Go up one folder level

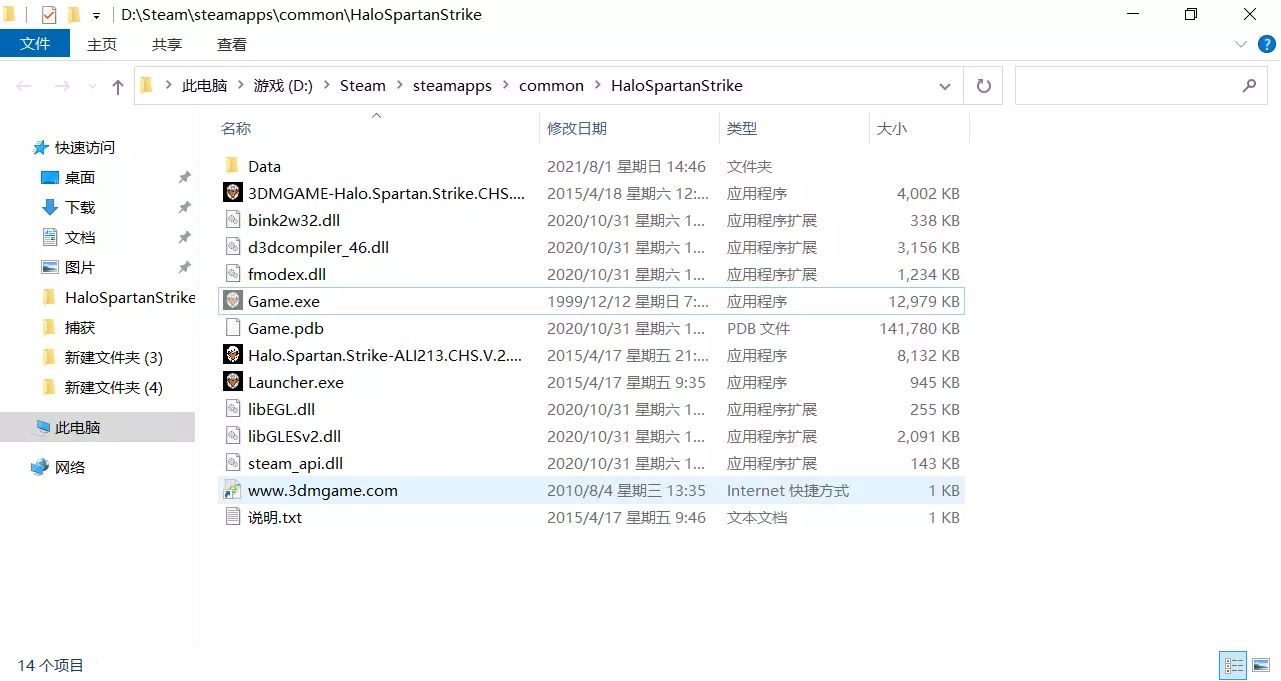118,86
